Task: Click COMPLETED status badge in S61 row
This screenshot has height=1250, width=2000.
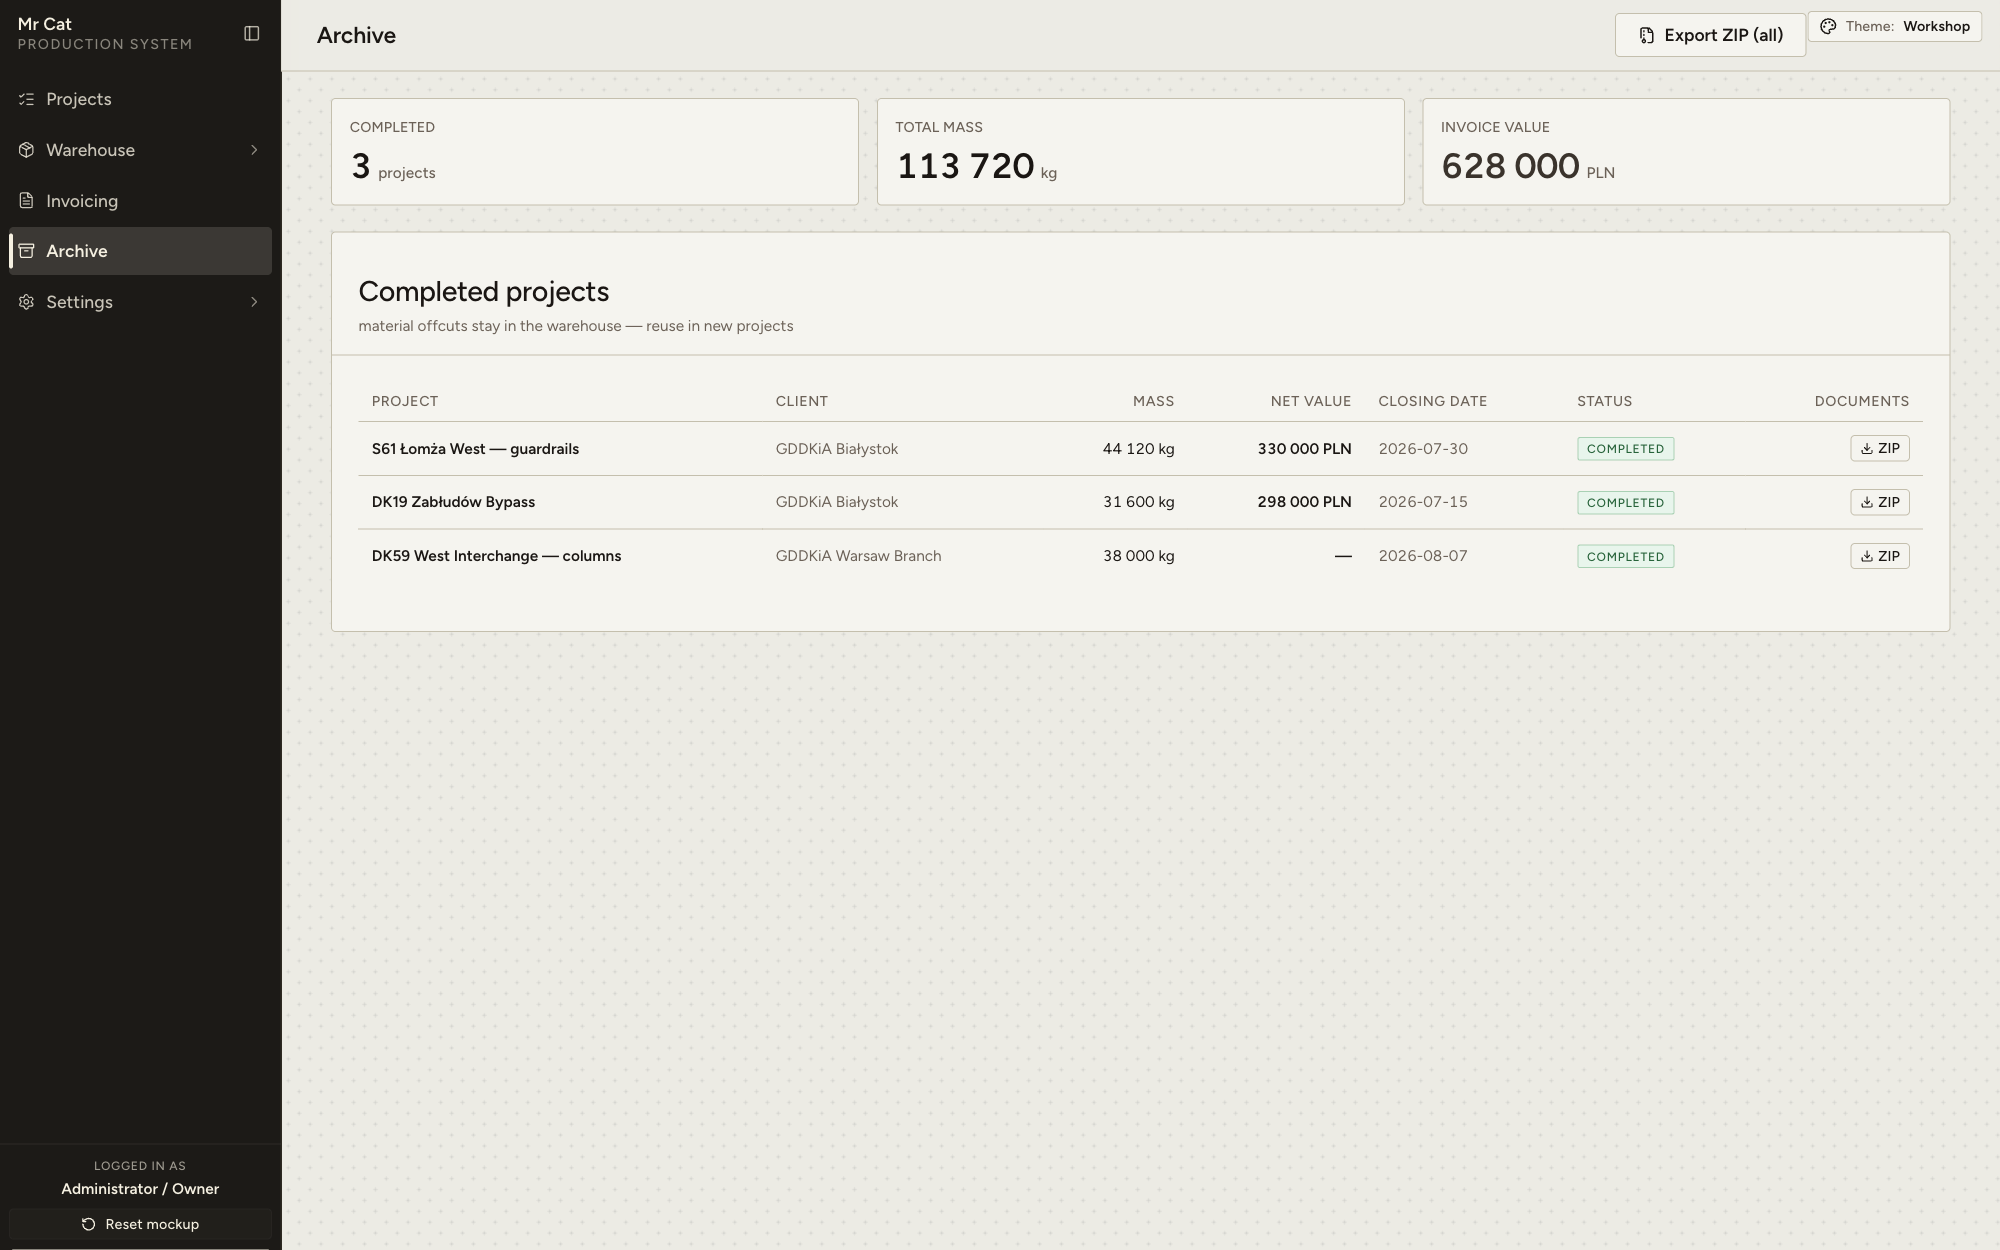Action: (1625, 449)
